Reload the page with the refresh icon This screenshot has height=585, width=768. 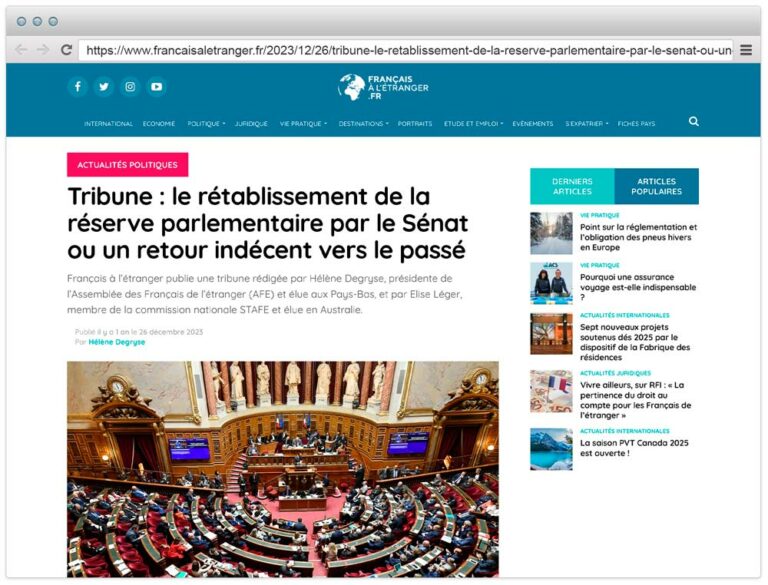click(x=66, y=49)
